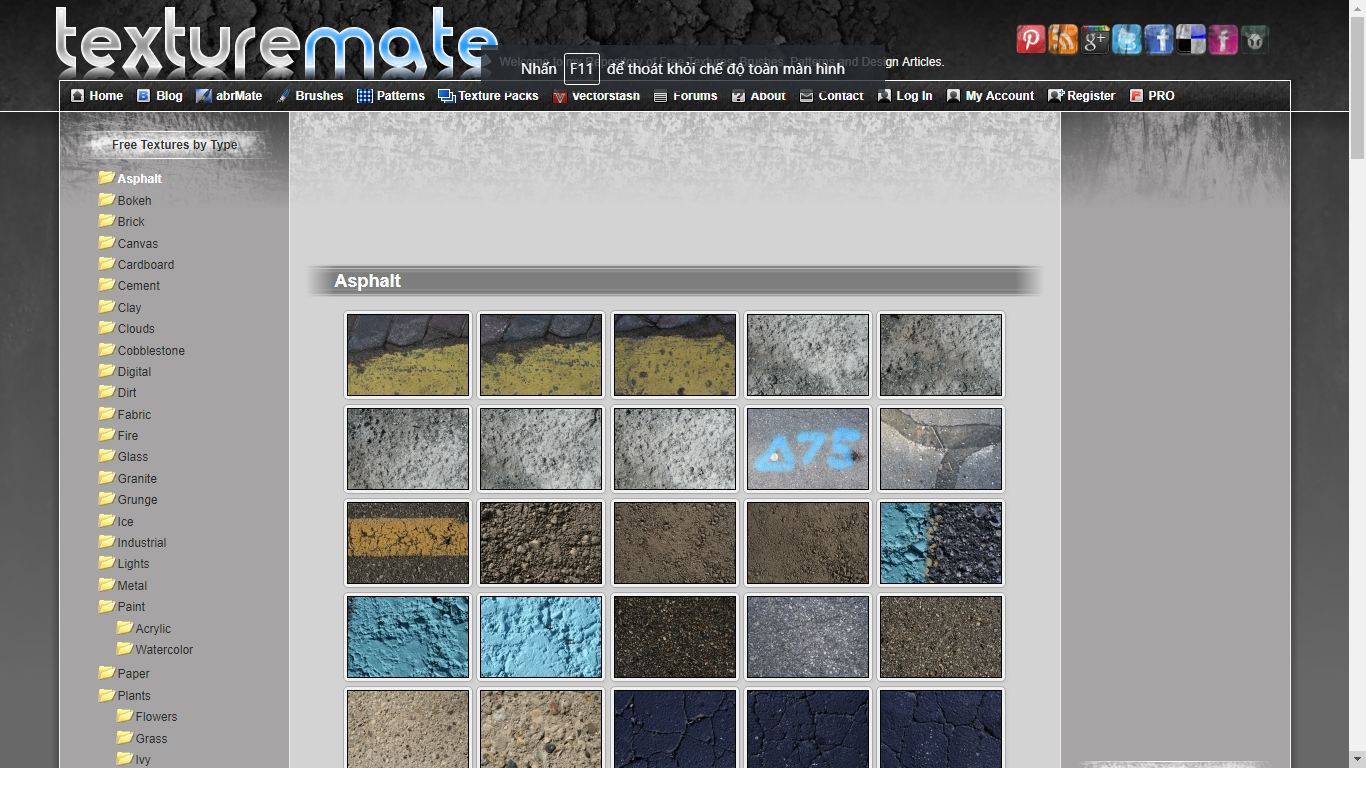Open the half-blue half-dark asphalt thumbnail
1366x800 pixels.
(x=941, y=543)
